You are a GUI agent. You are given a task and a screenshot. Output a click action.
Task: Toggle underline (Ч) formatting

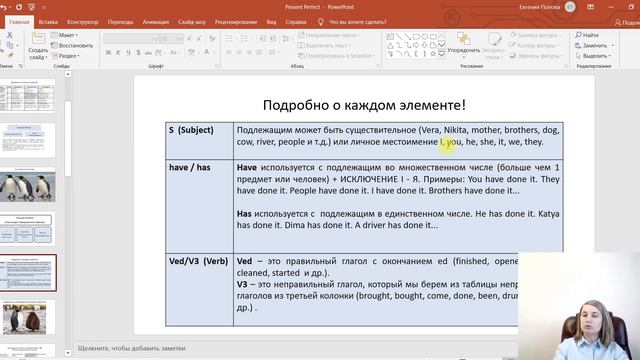[x=128, y=52]
